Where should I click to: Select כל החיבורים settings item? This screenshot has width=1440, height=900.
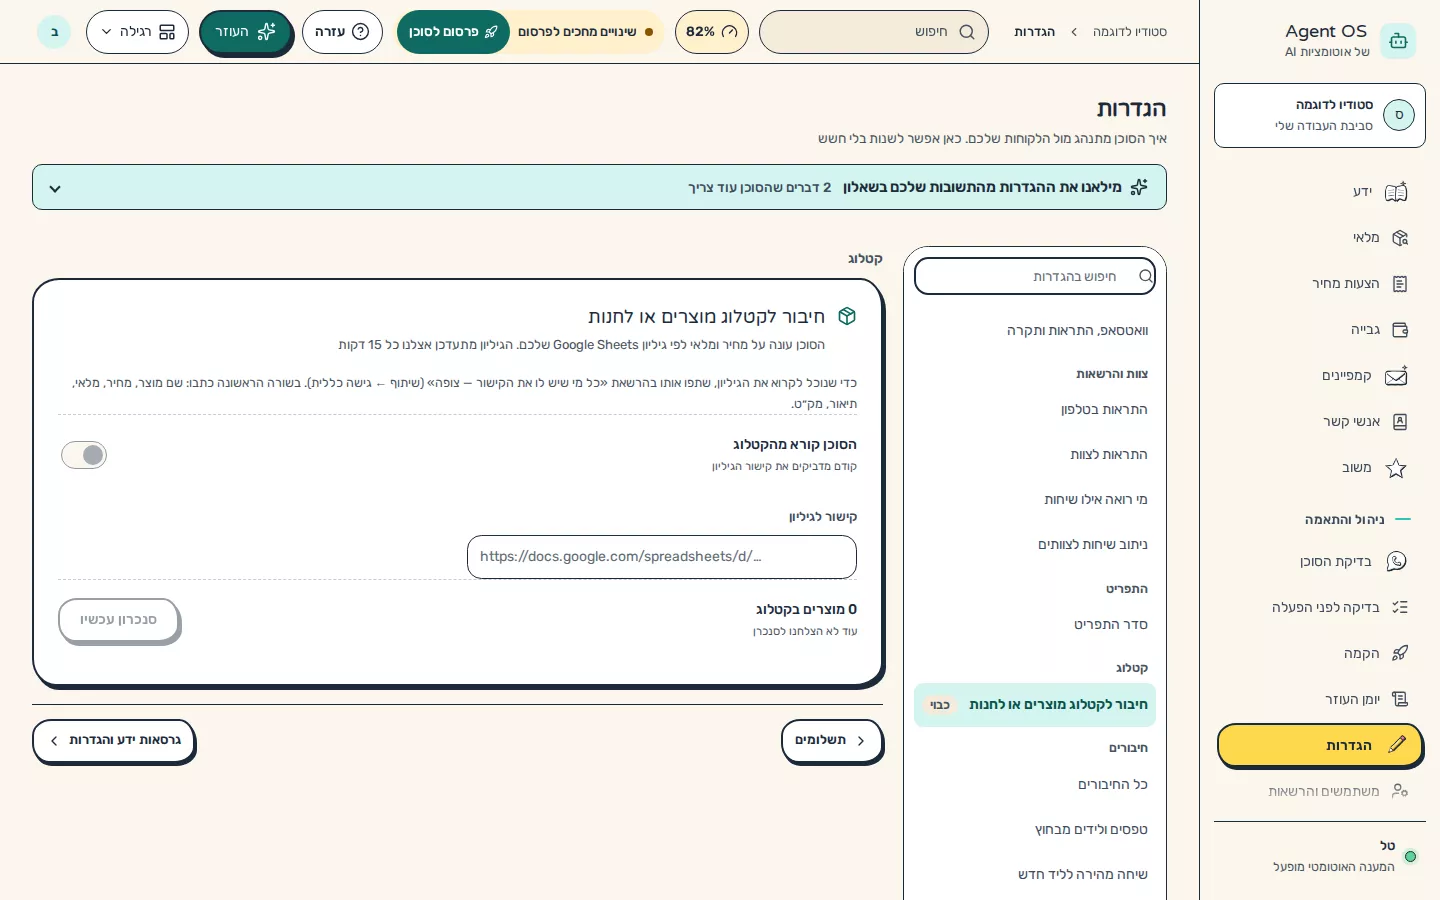pos(1035,785)
